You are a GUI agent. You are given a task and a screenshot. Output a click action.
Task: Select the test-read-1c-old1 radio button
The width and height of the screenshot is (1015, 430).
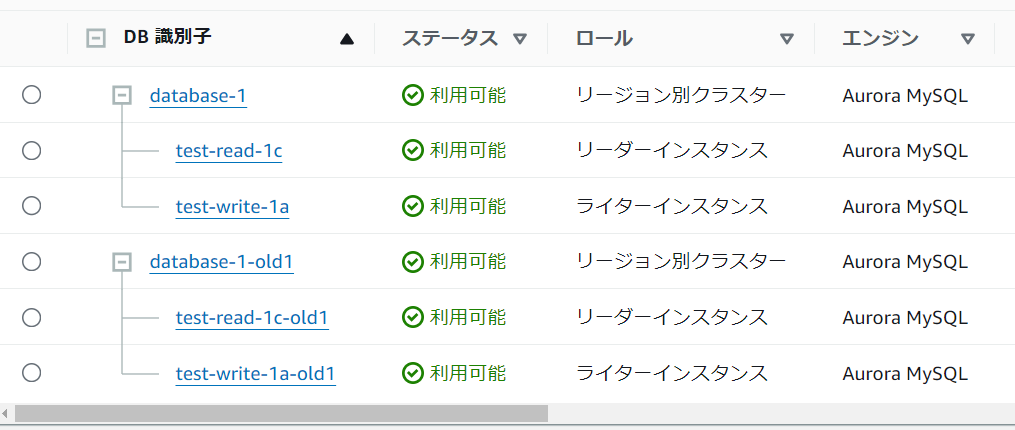click(x=31, y=317)
